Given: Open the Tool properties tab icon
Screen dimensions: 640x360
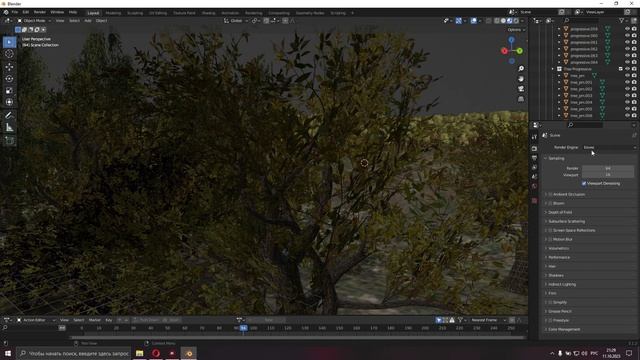Looking at the screenshot, I should click(534, 138).
